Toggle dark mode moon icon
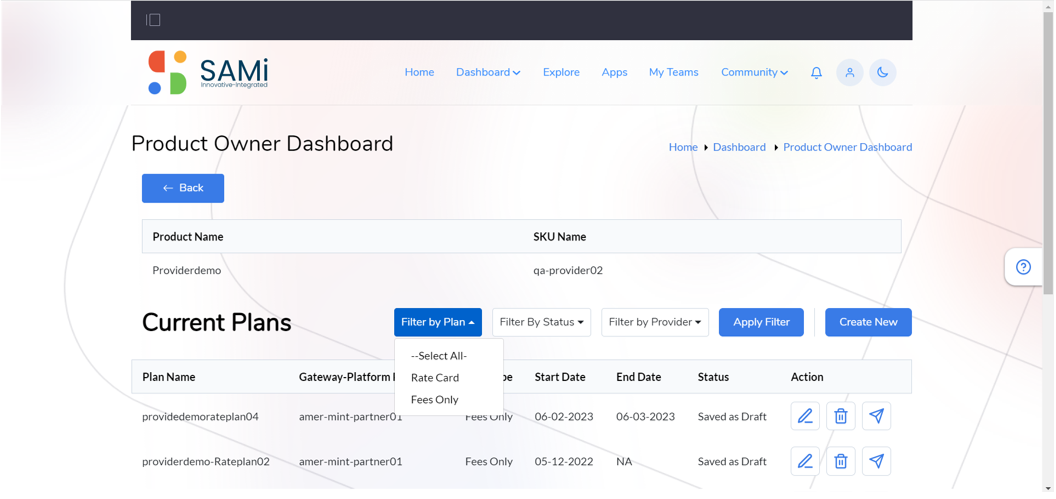The image size is (1056, 499). 883,73
